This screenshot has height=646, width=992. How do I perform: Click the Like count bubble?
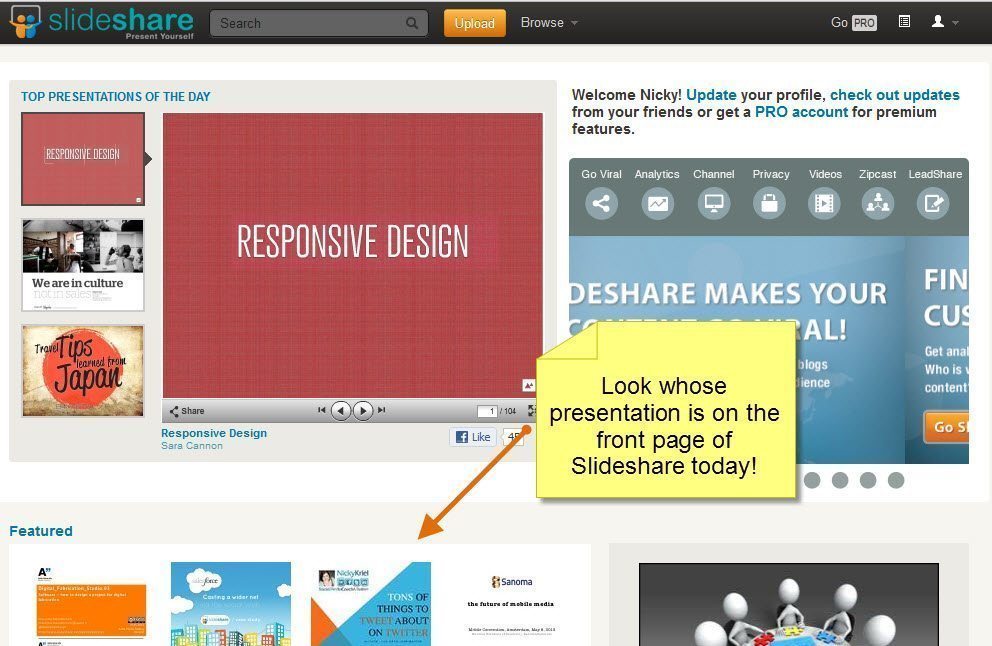pos(514,437)
